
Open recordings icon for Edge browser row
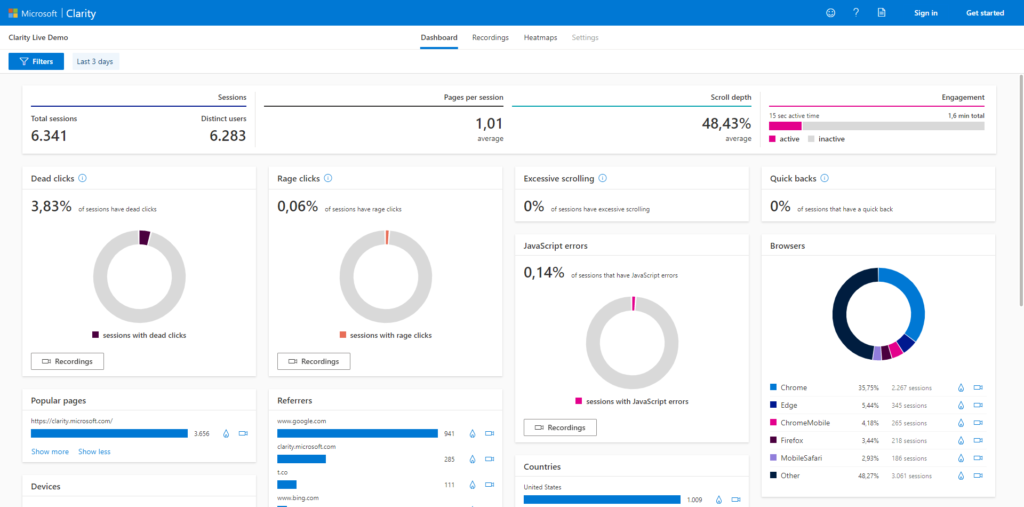(978, 405)
